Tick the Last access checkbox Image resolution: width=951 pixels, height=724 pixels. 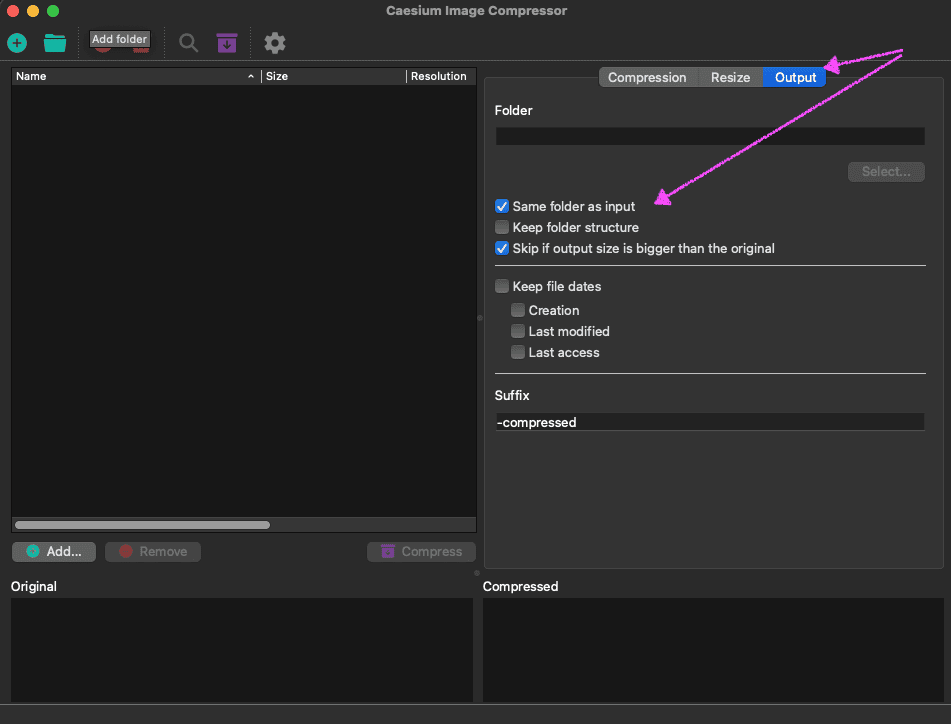pyautogui.click(x=518, y=353)
